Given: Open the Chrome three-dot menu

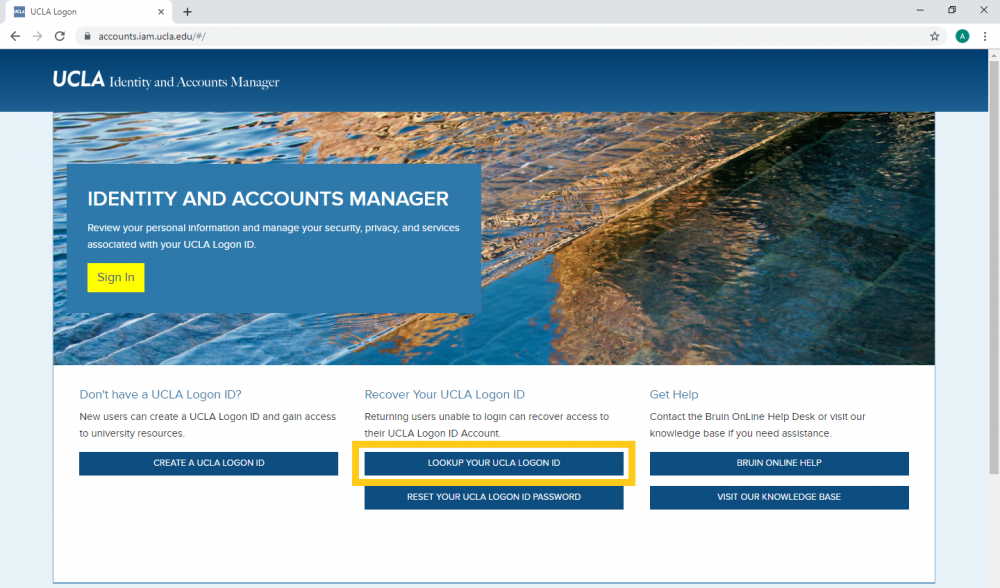Looking at the screenshot, I should (985, 36).
